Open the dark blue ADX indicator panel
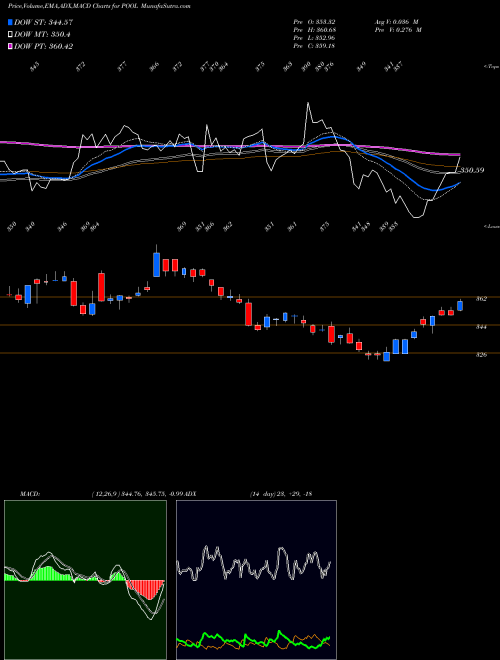 tap(256, 580)
